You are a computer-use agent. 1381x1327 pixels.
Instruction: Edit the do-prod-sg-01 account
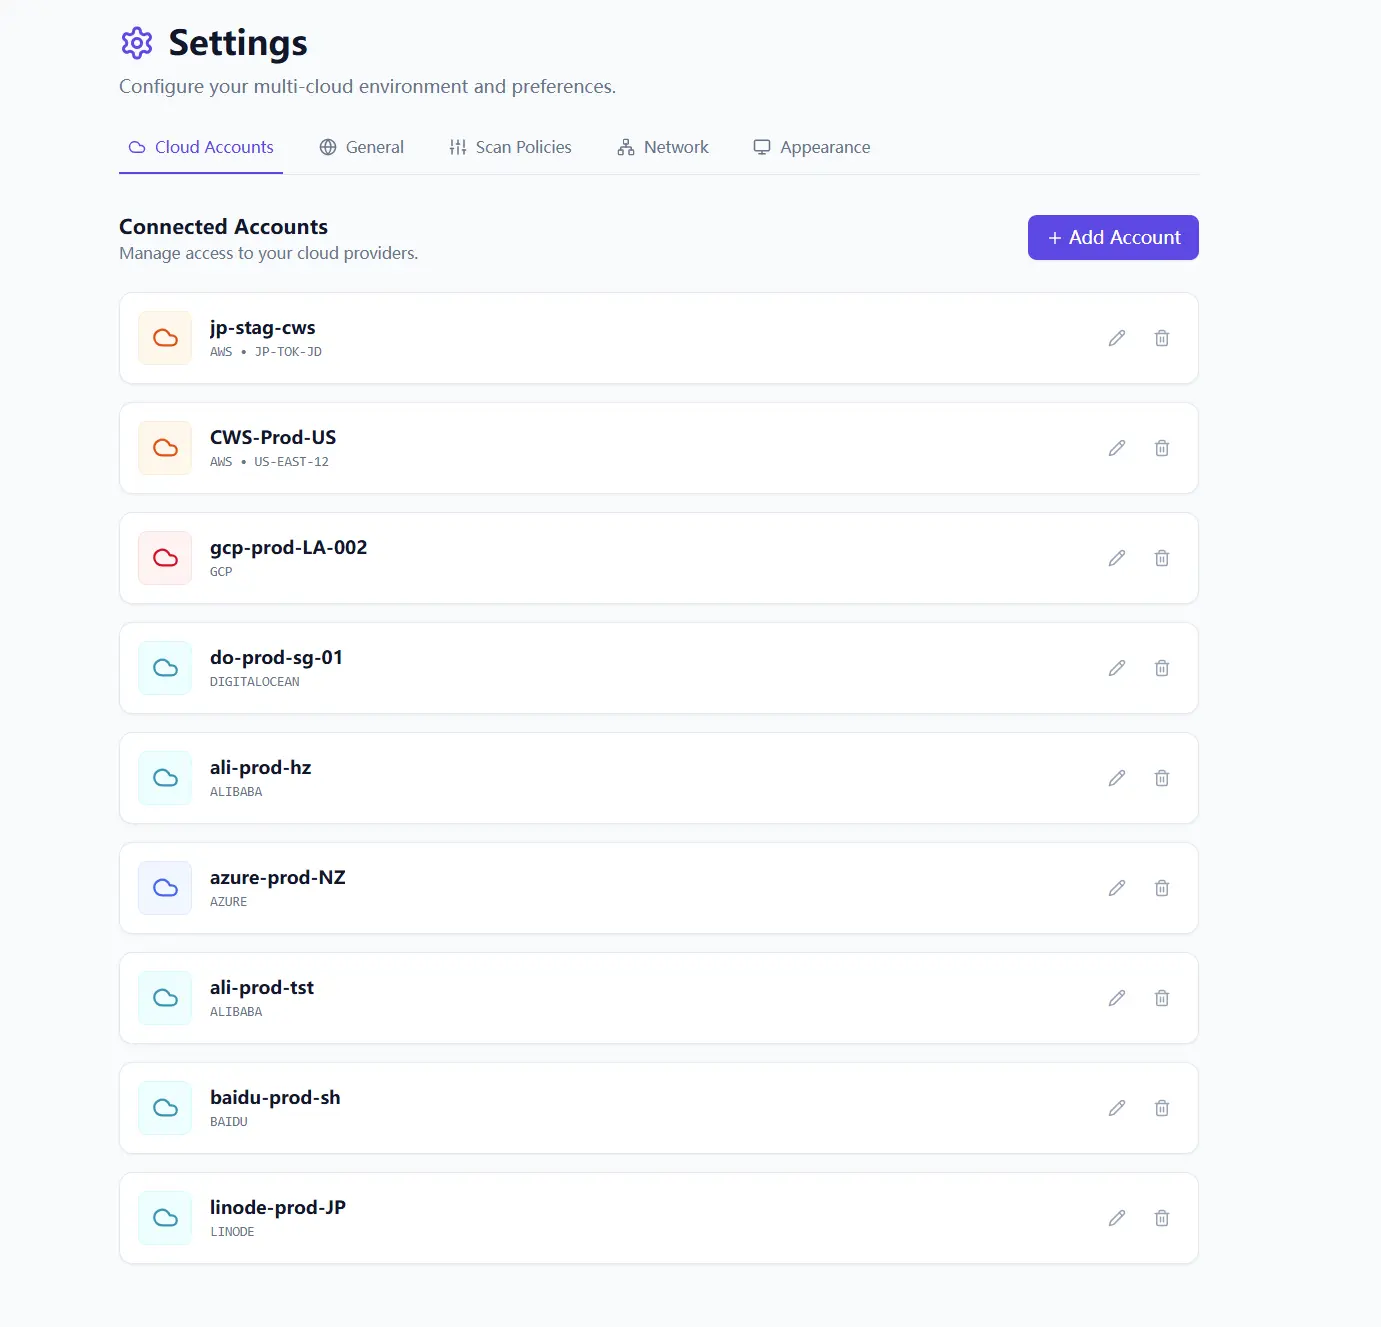pyautogui.click(x=1117, y=668)
